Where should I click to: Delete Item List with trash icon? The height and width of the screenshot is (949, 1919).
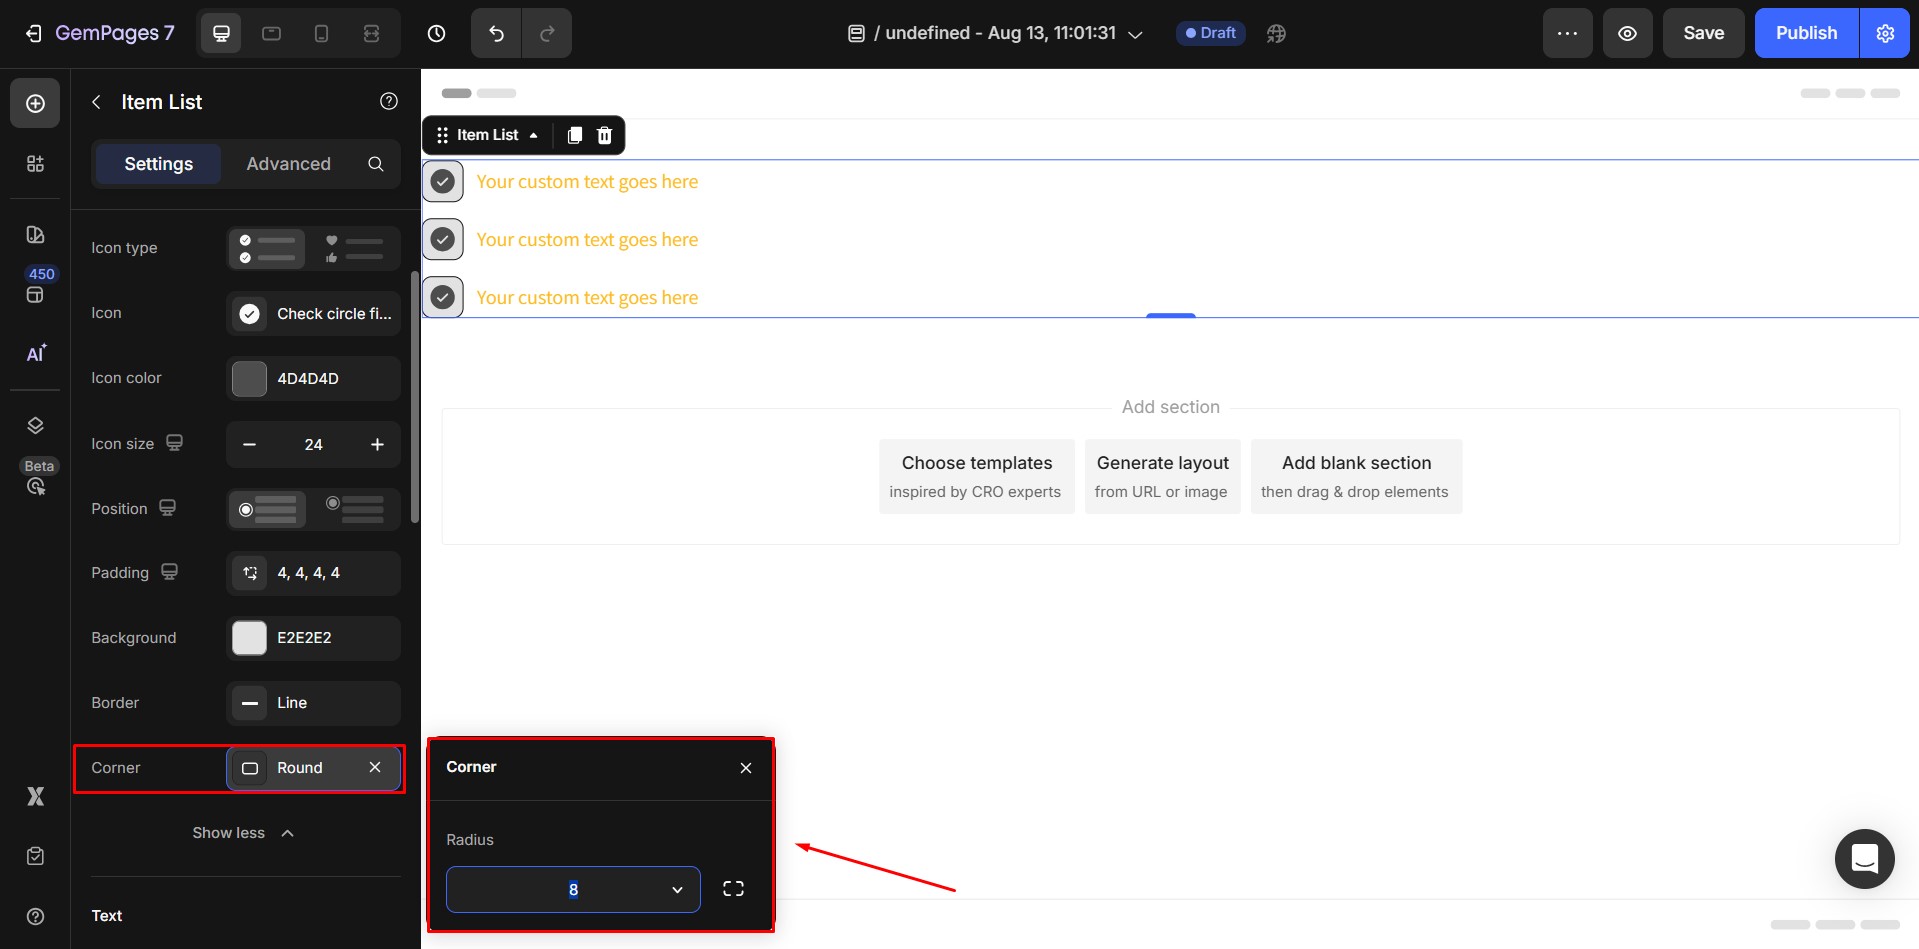point(604,135)
